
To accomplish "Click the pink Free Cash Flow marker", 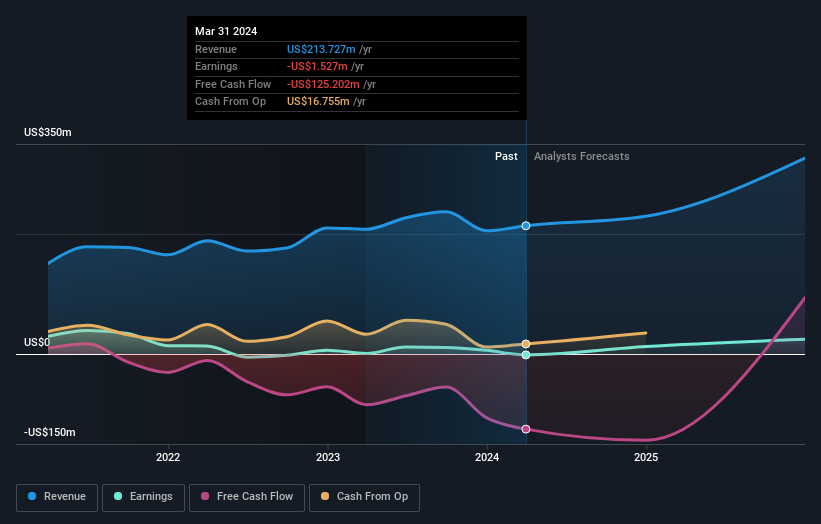I will point(526,429).
